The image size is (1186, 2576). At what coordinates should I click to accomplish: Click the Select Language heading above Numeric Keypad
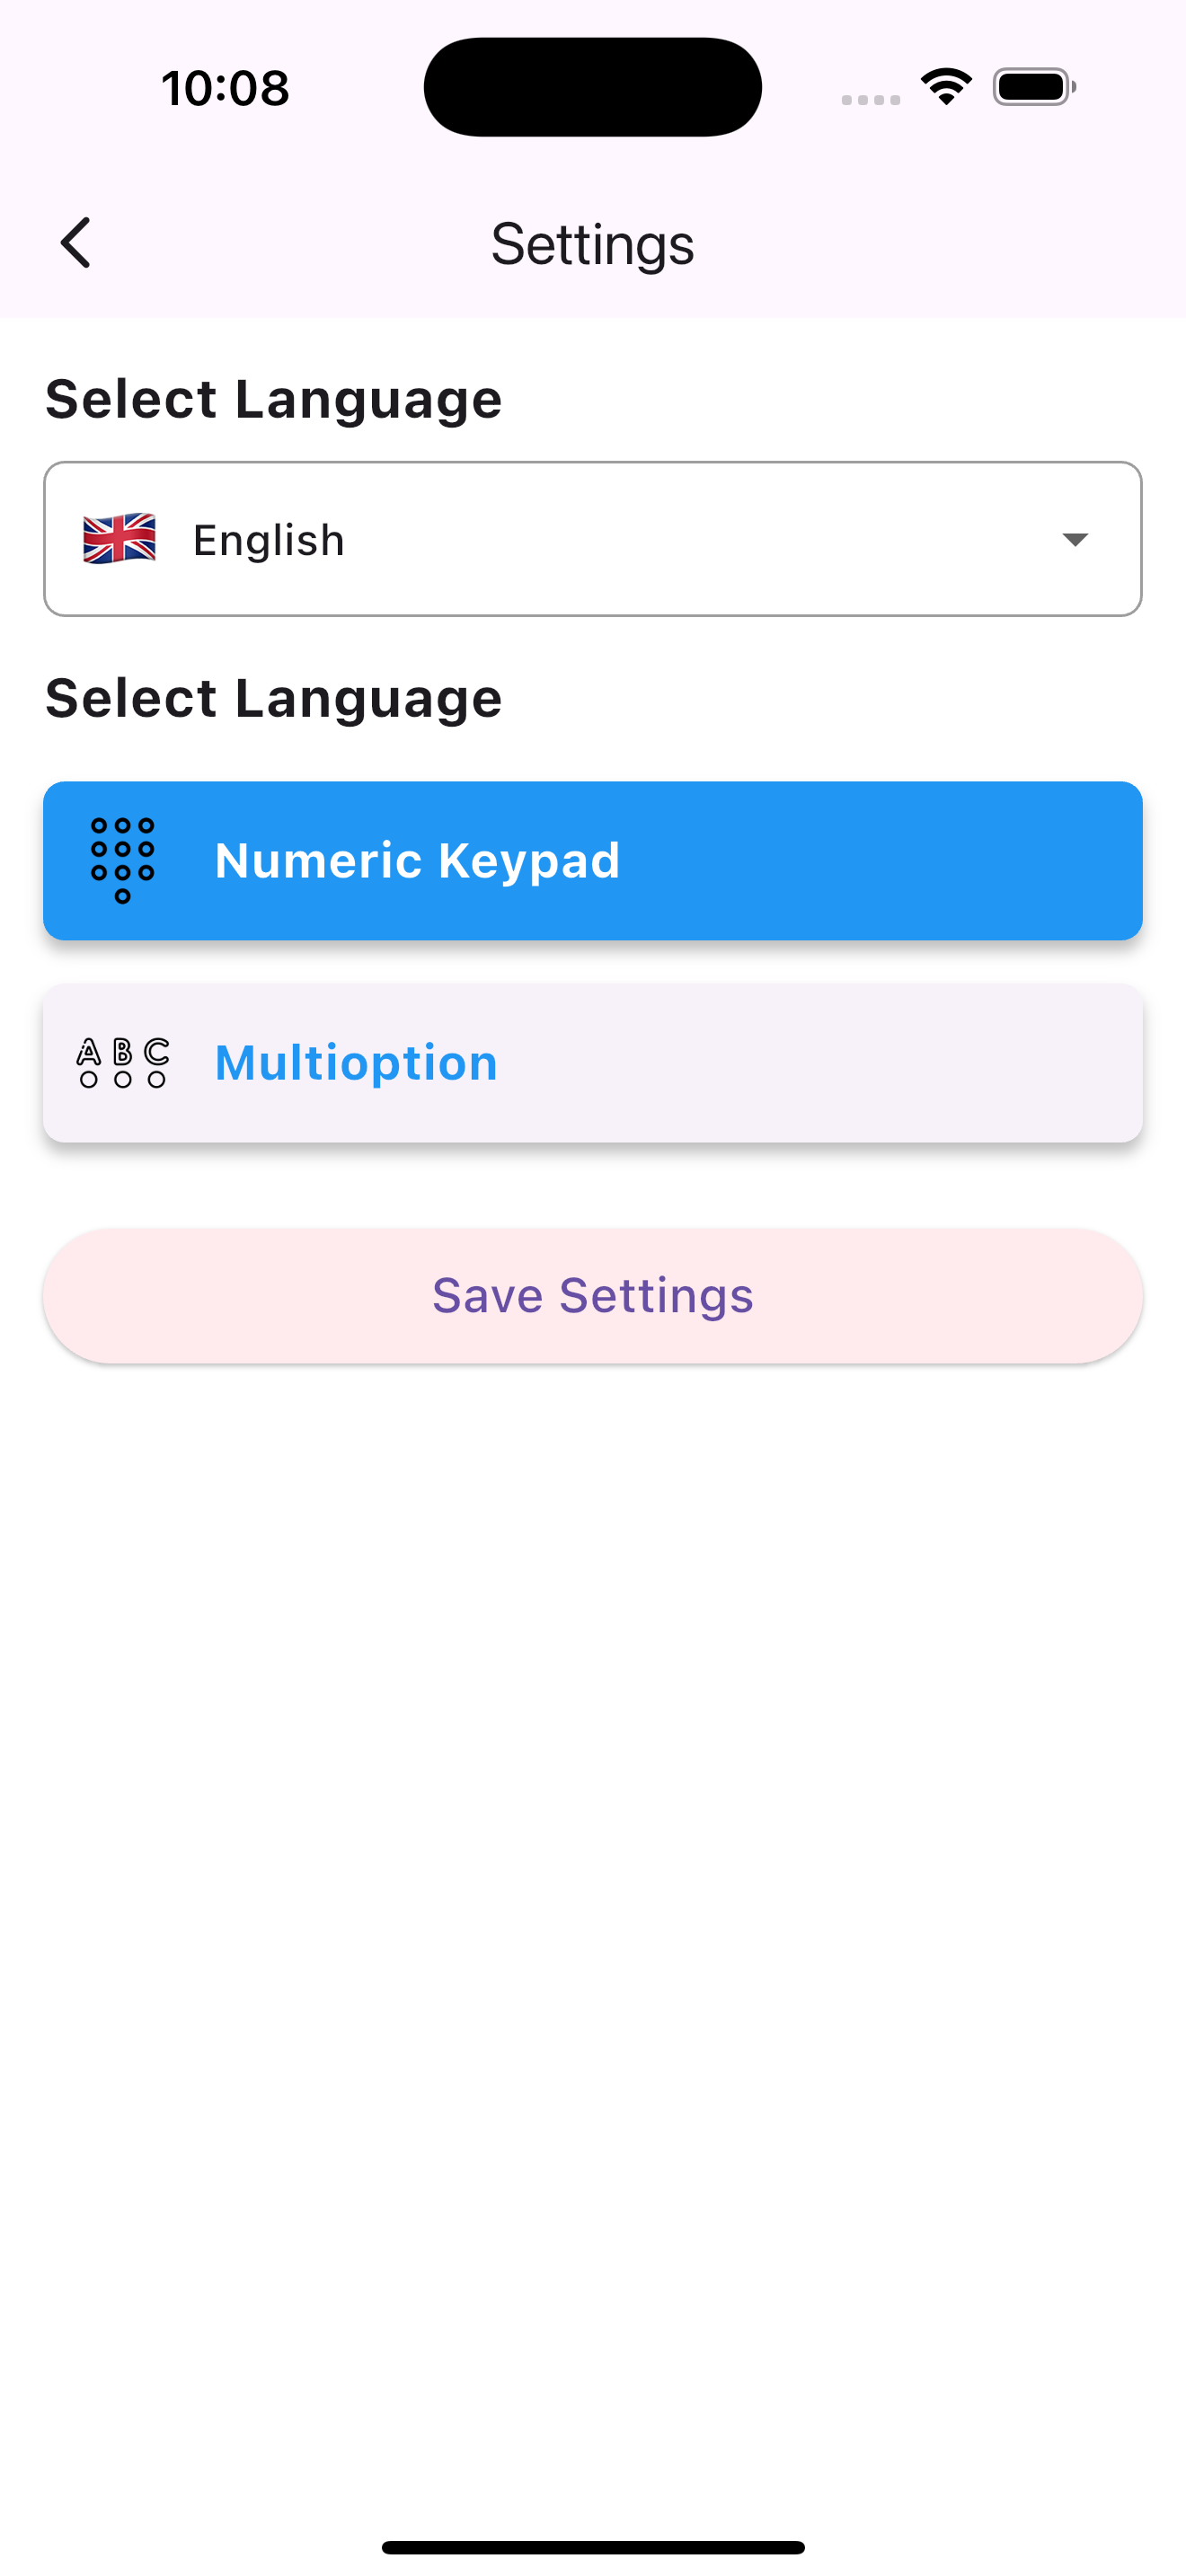(x=273, y=698)
